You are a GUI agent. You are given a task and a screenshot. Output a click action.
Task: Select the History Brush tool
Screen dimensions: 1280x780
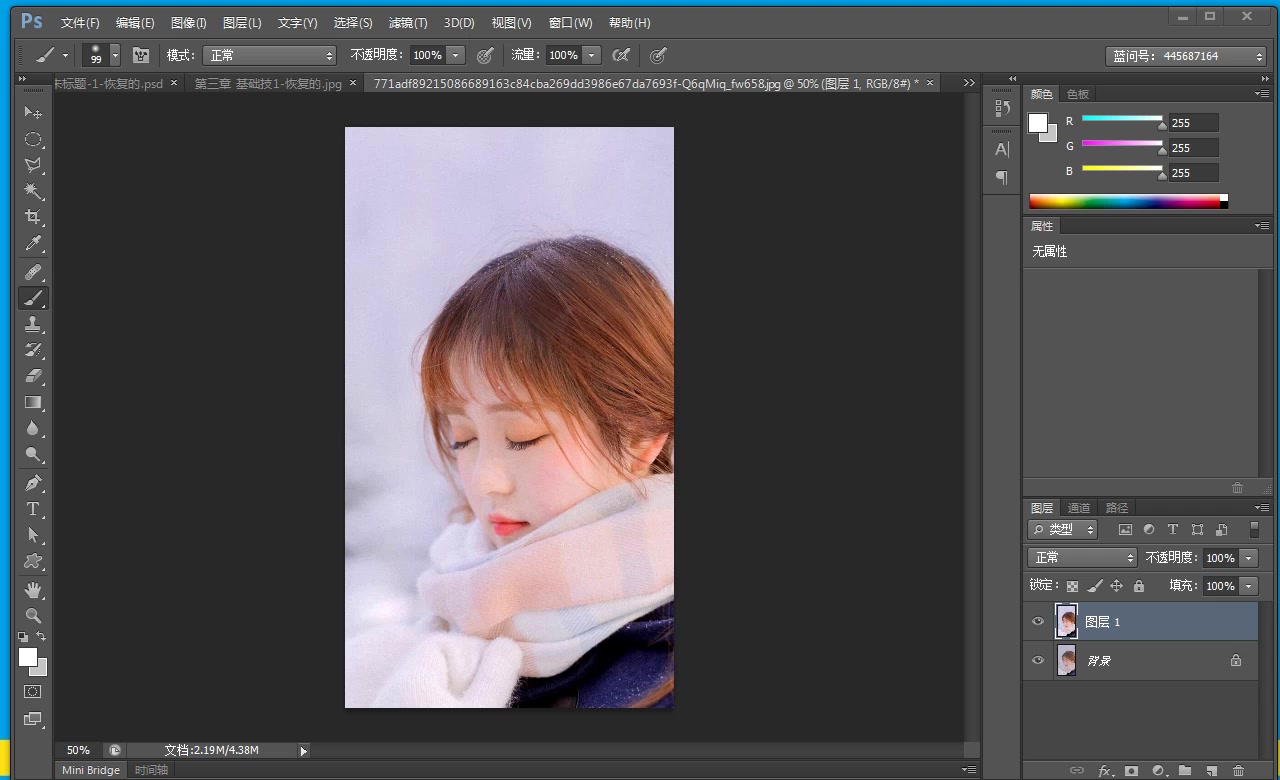33,350
